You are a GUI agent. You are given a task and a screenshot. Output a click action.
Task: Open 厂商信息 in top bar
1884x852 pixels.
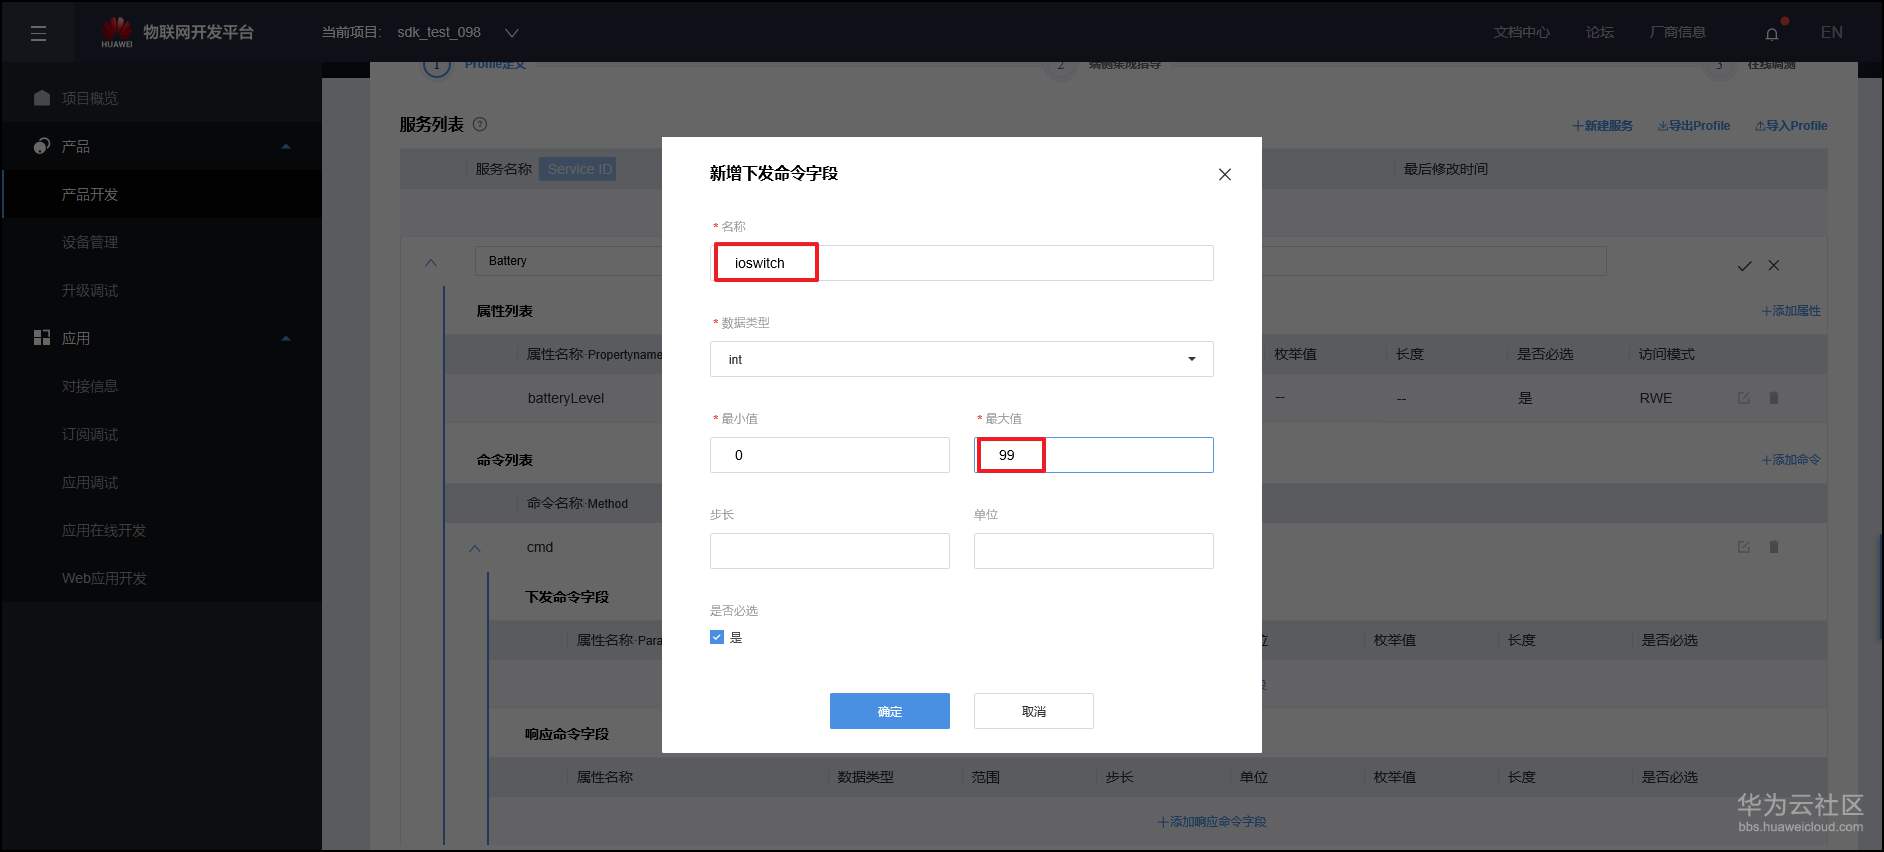tap(1677, 32)
